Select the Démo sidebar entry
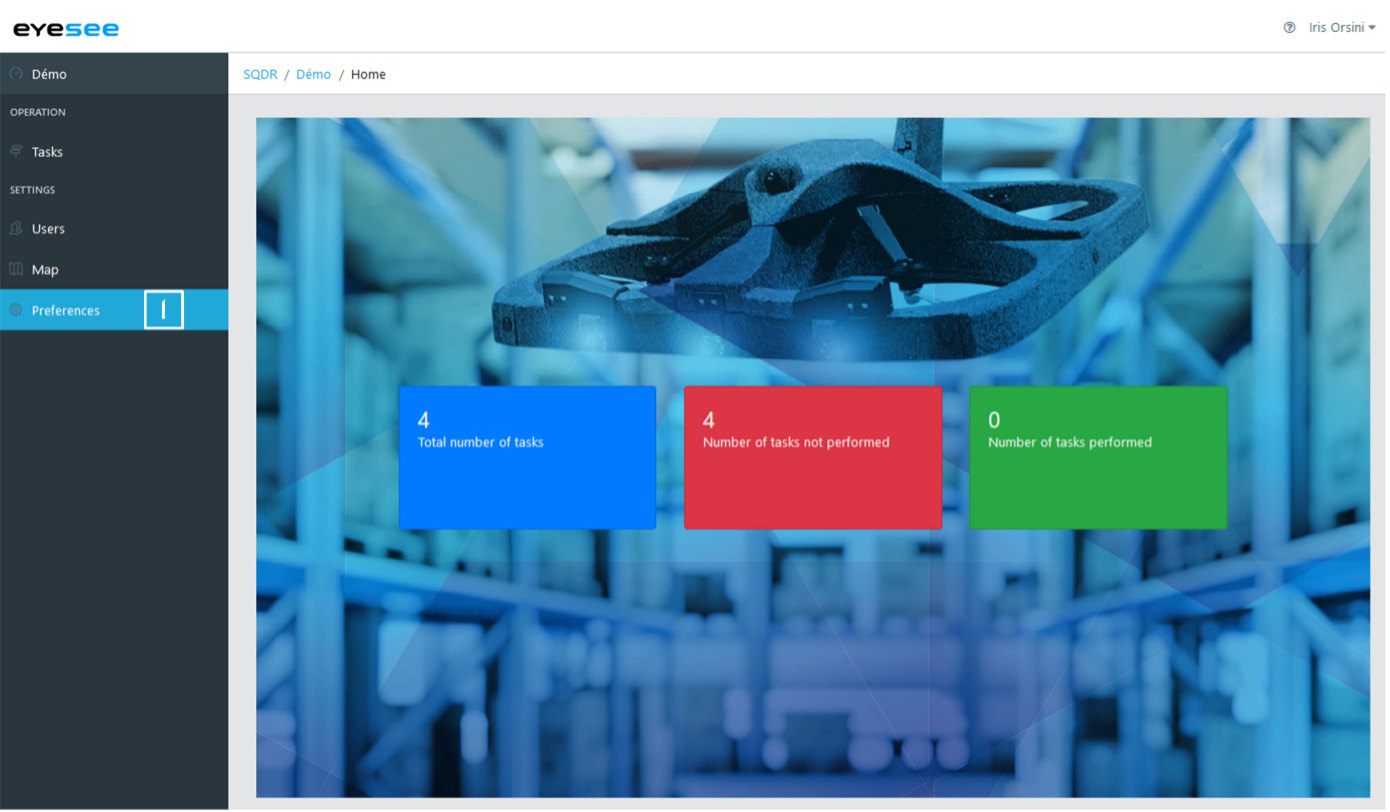This screenshot has width=1390, height=812. tap(114, 74)
